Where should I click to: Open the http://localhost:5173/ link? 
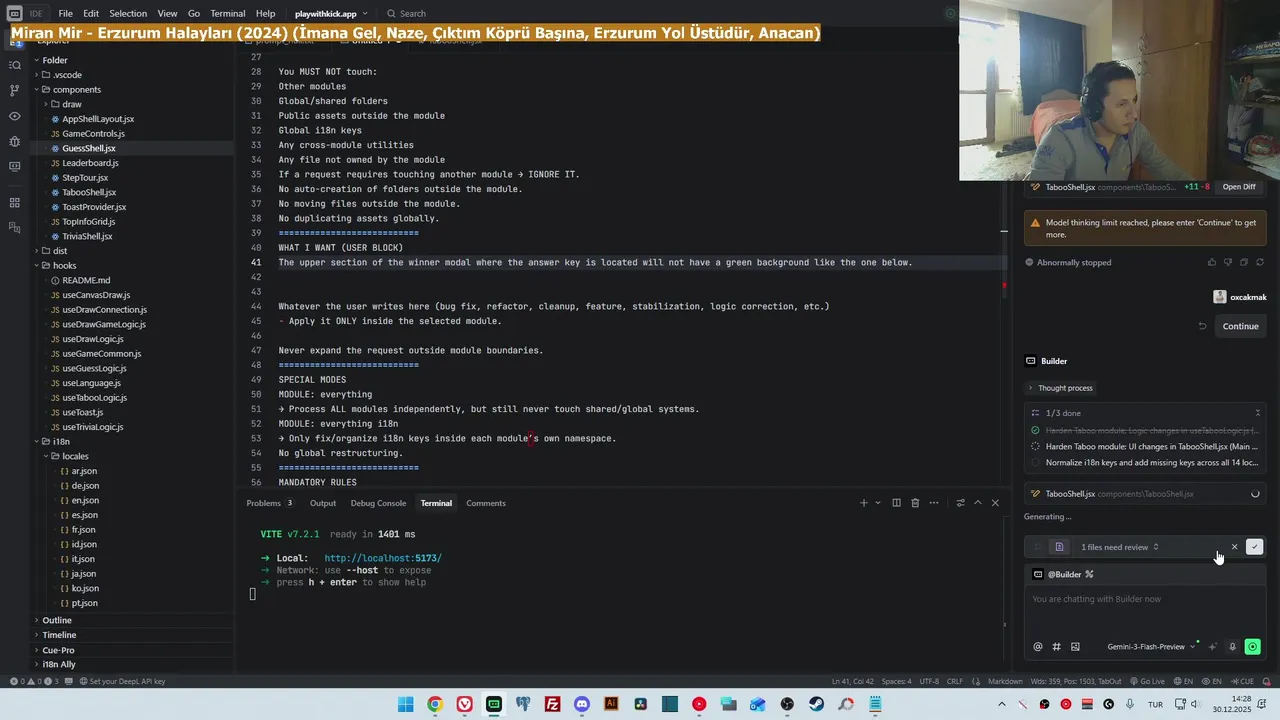pos(383,558)
